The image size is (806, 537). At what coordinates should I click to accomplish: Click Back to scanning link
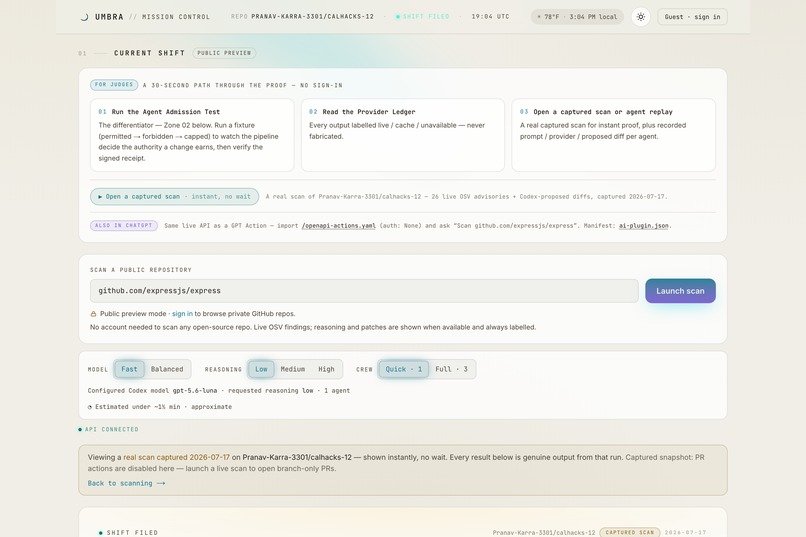tap(126, 484)
